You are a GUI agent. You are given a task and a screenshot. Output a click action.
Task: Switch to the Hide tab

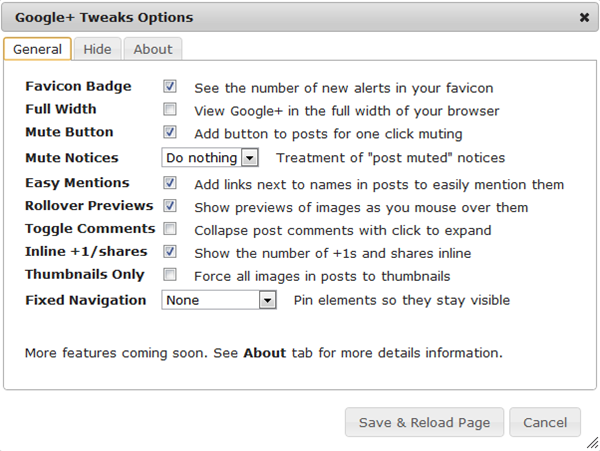(97, 49)
